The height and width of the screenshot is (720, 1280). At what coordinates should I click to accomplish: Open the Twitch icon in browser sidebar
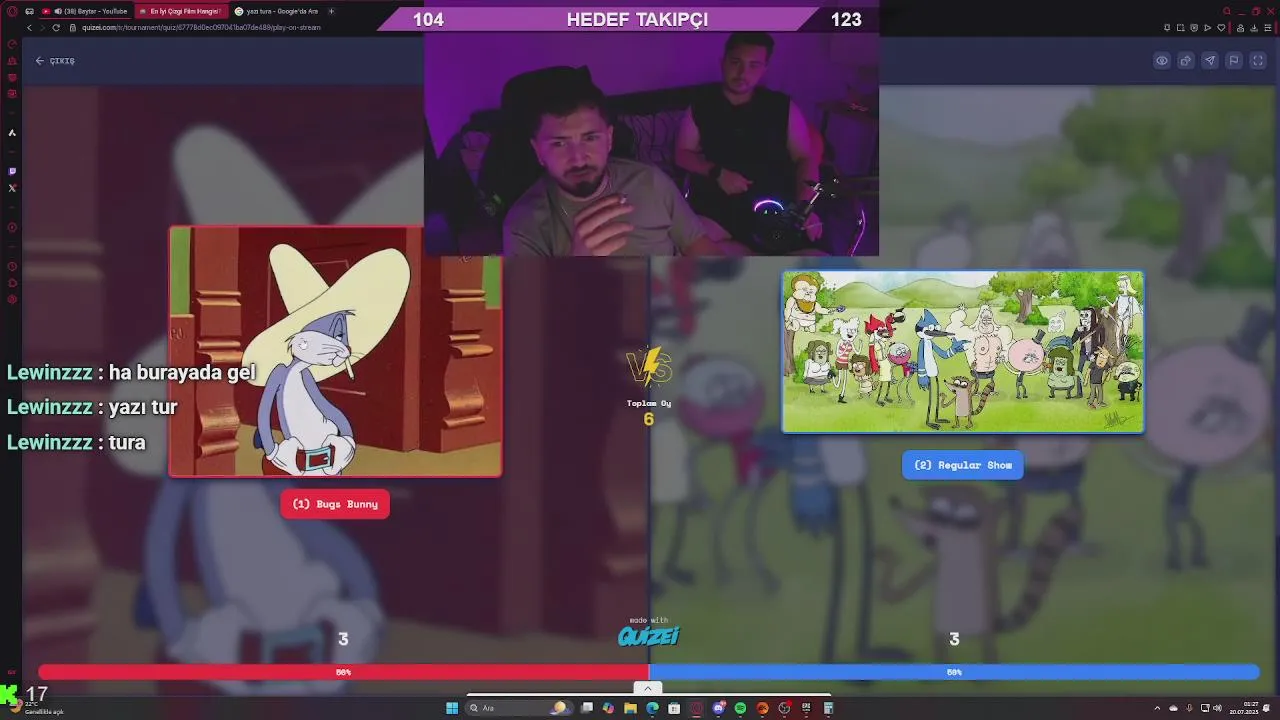(12, 171)
